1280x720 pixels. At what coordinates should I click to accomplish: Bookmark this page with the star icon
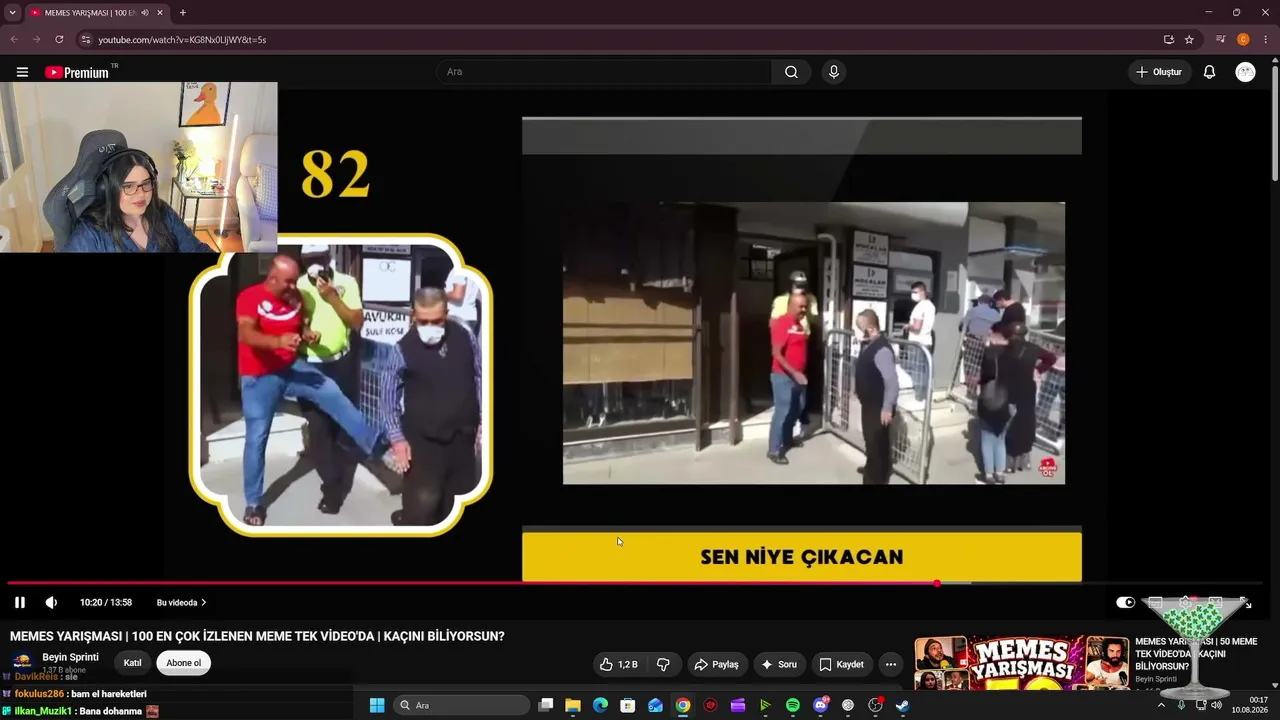coord(1189,40)
